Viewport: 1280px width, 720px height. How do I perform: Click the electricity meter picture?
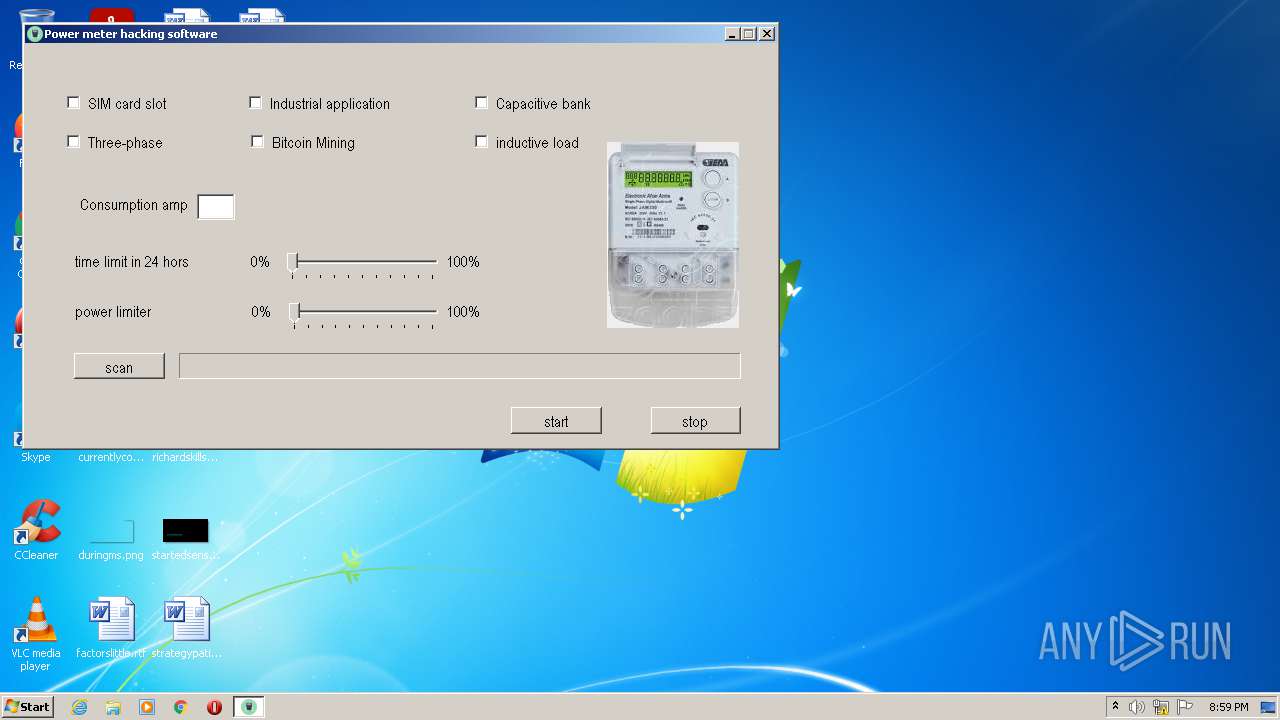click(673, 235)
